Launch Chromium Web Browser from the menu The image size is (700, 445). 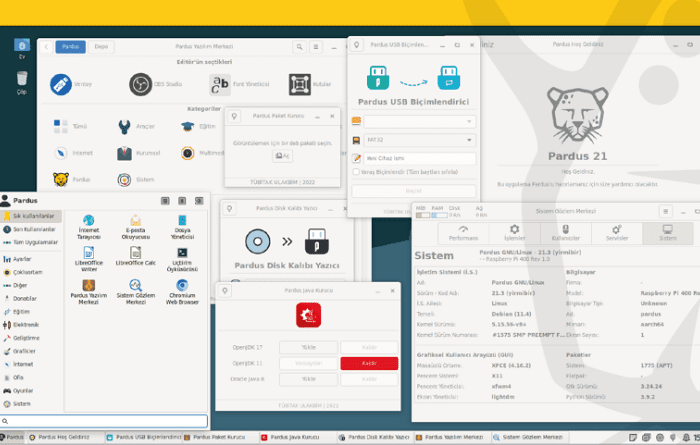coord(182,292)
